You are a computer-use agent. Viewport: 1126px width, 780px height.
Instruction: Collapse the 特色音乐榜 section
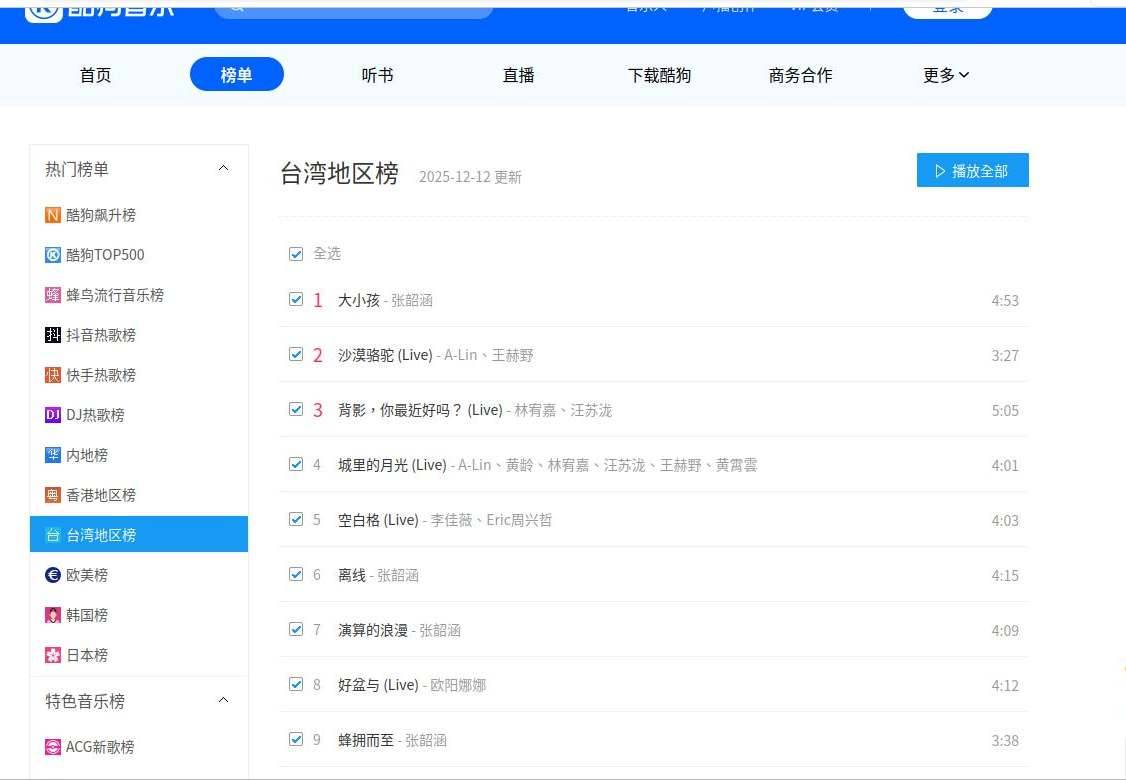pos(223,701)
